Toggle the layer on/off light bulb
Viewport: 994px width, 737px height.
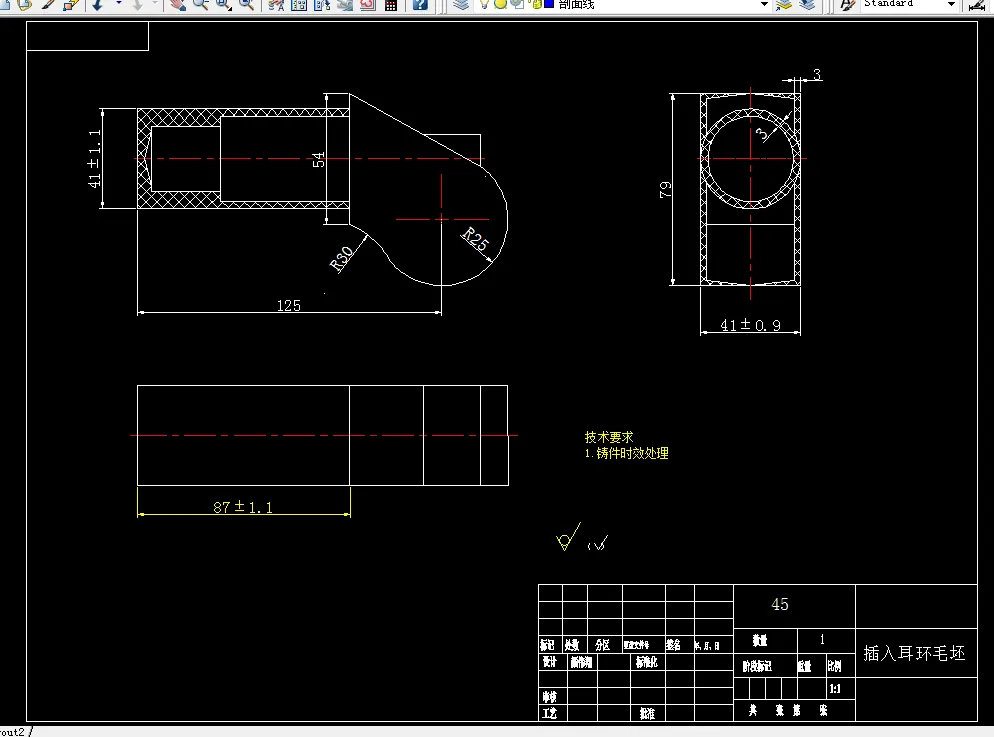486,4
